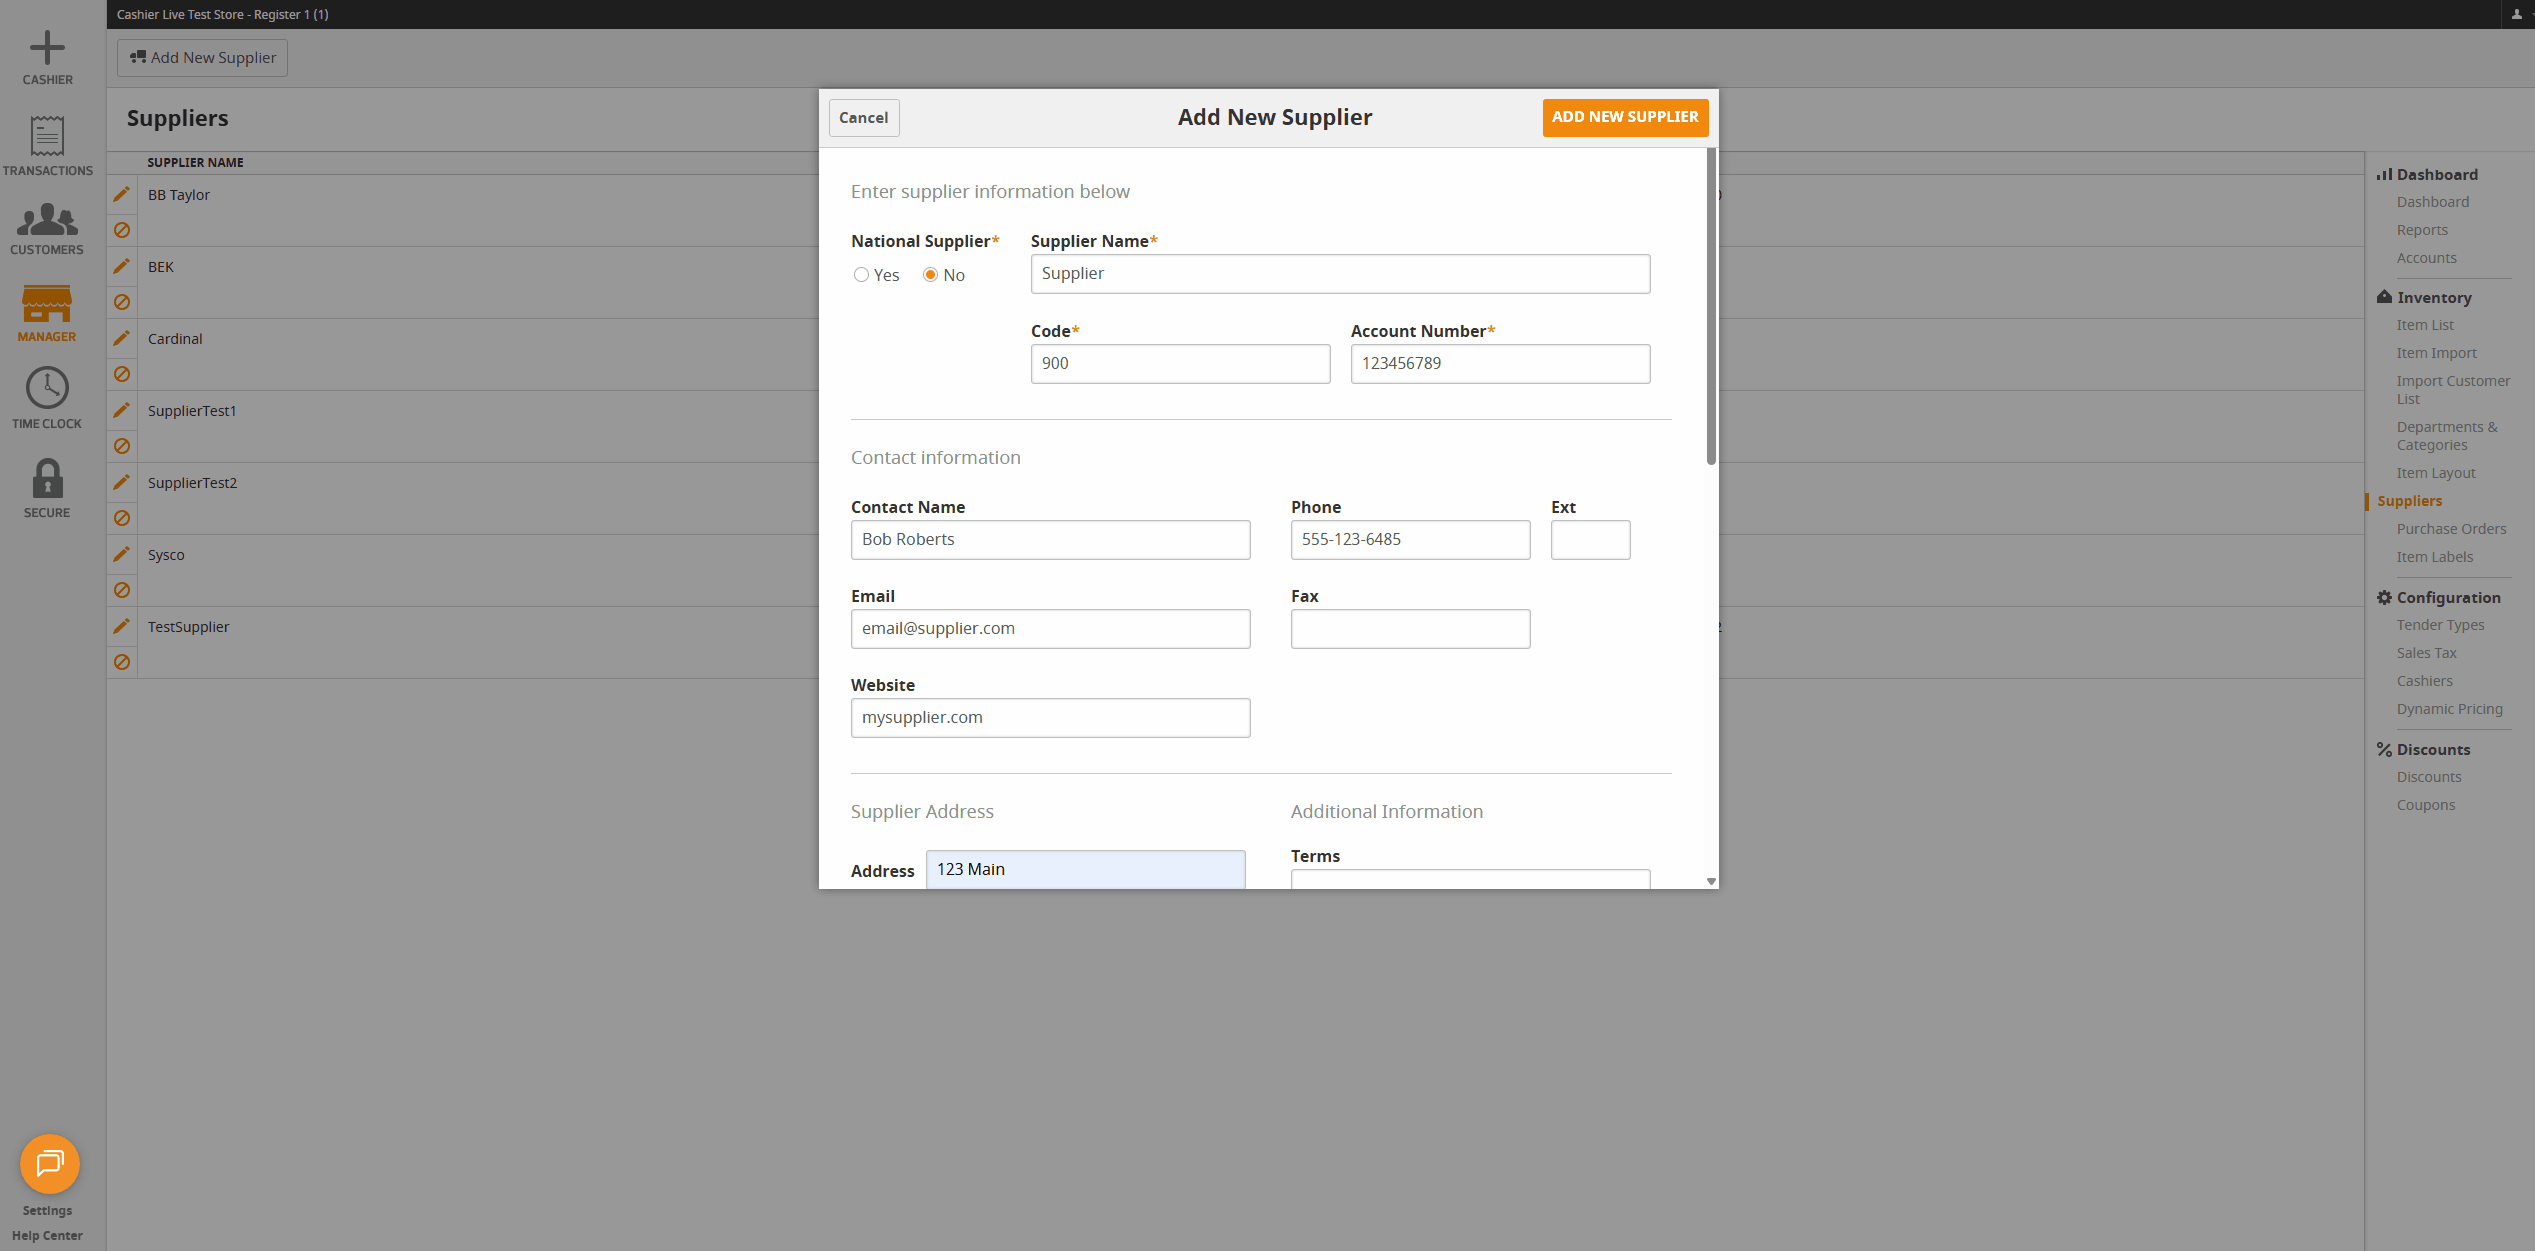Open Purchase Orders in Inventory menu
This screenshot has height=1251, width=2535.
(x=2451, y=529)
